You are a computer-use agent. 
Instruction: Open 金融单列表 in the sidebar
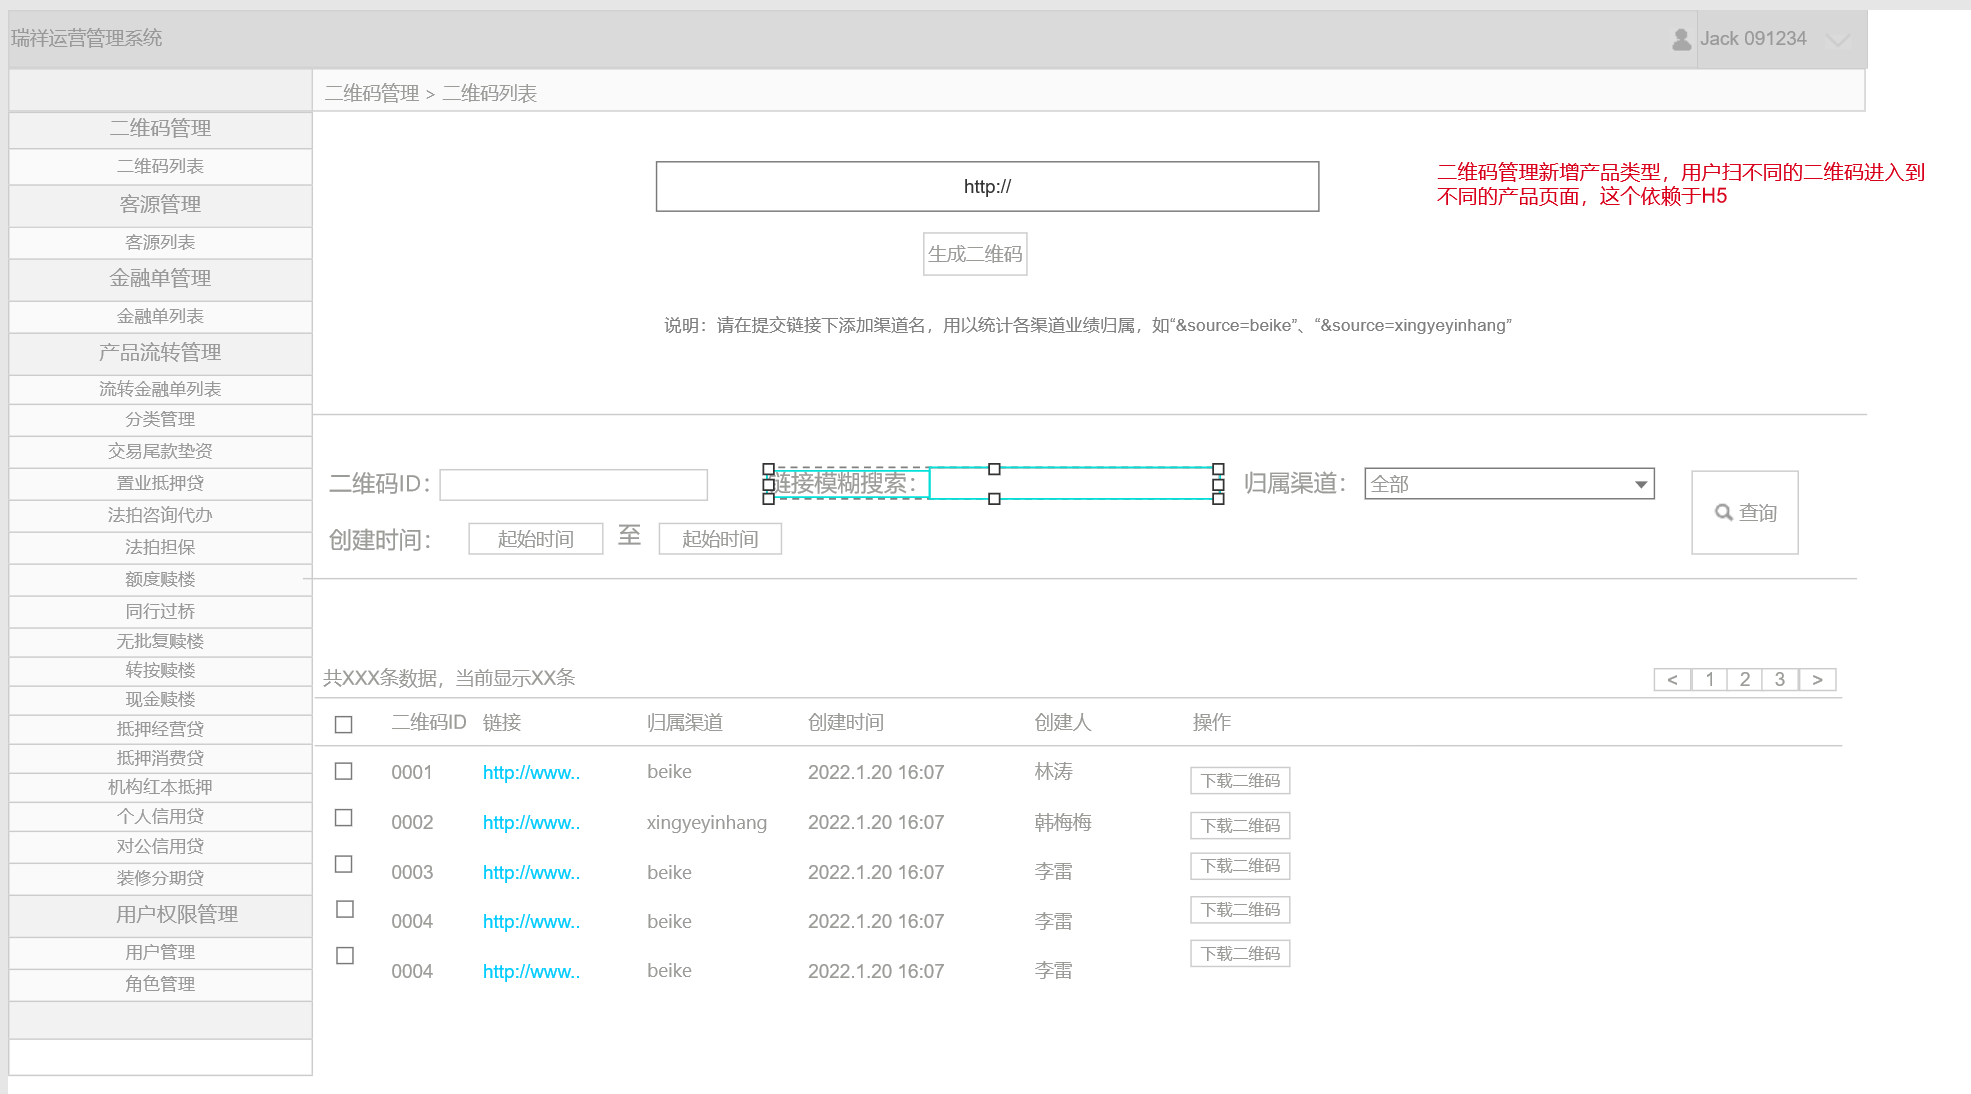(160, 317)
